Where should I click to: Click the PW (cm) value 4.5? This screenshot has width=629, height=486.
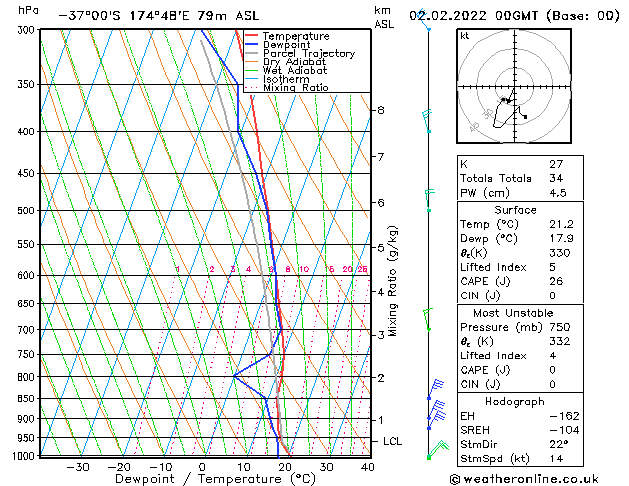pos(558,193)
